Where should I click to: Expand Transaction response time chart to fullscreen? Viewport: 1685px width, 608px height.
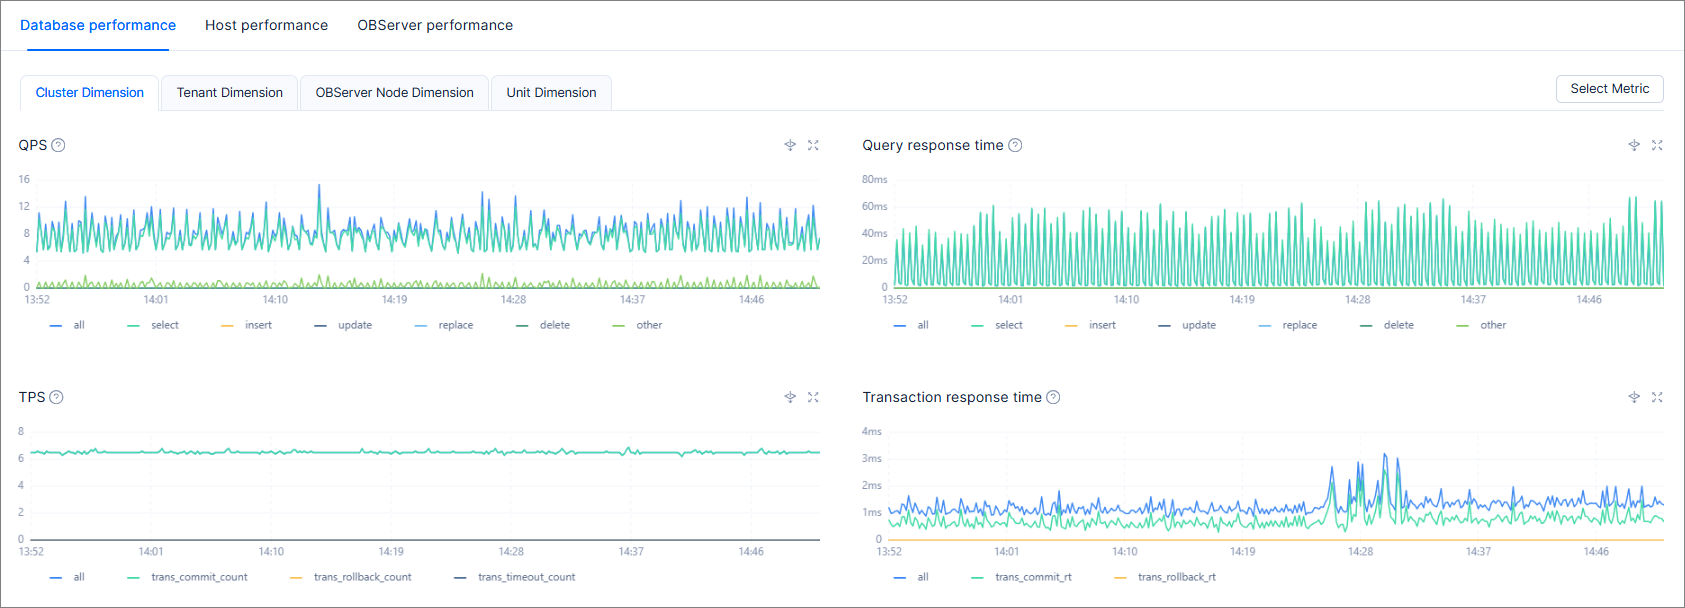1657,397
